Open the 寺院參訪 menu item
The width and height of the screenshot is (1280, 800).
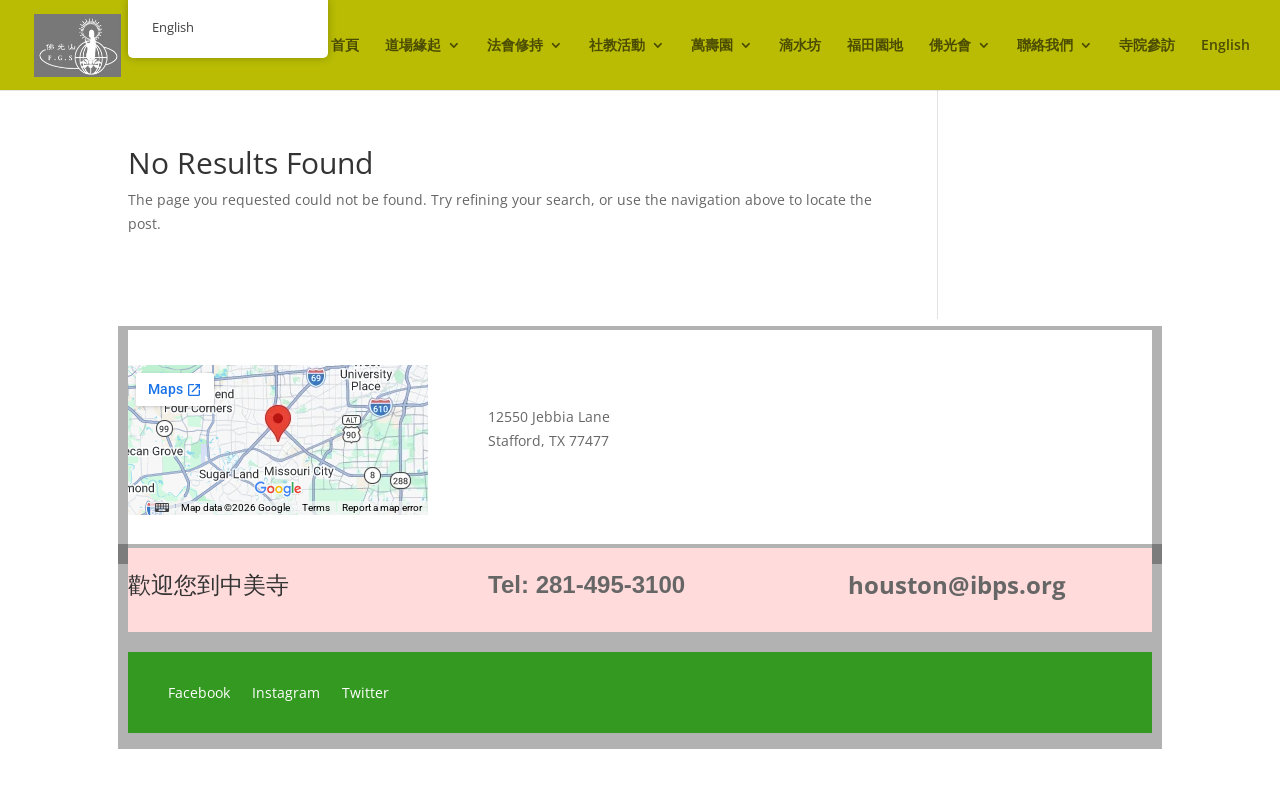[1147, 45]
